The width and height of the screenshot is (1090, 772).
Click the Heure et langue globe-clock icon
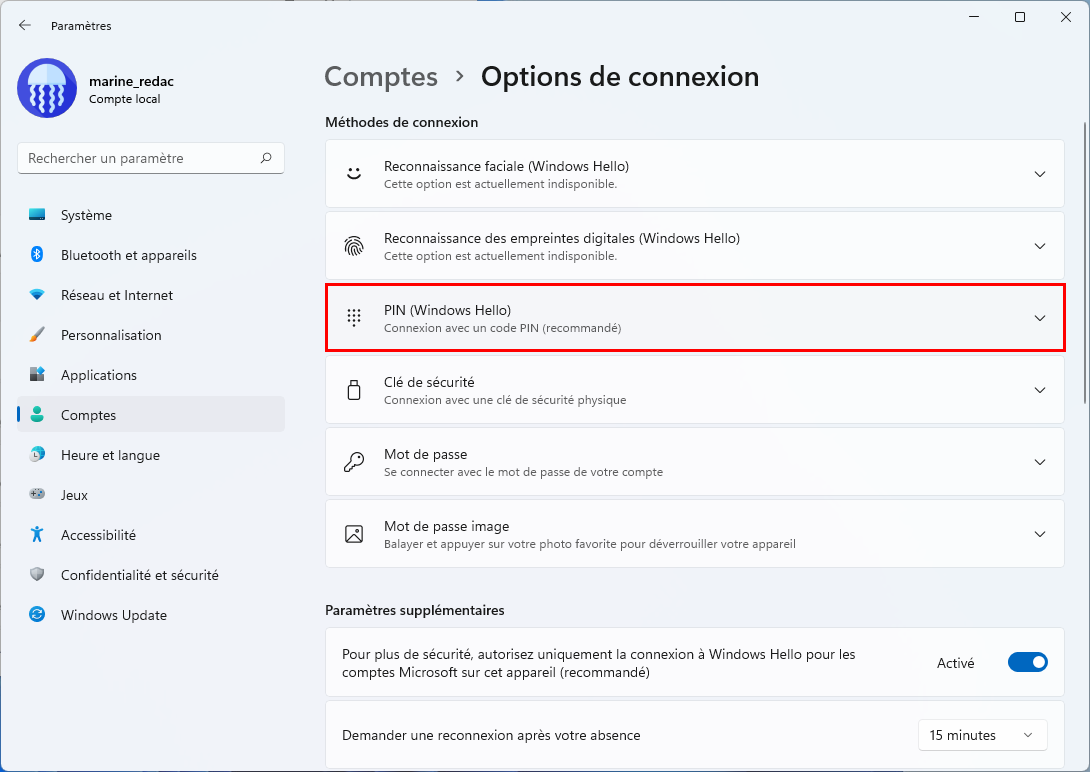(37, 455)
